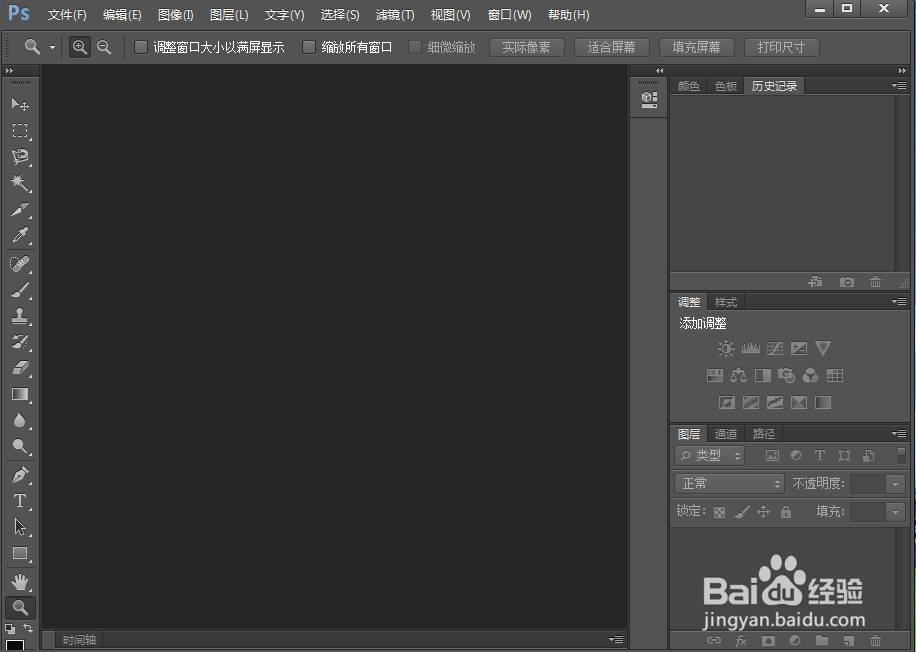The height and width of the screenshot is (652, 916).
Task: Open the 填充 fill dropdown arrow
Action: click(x=895, y=512)
